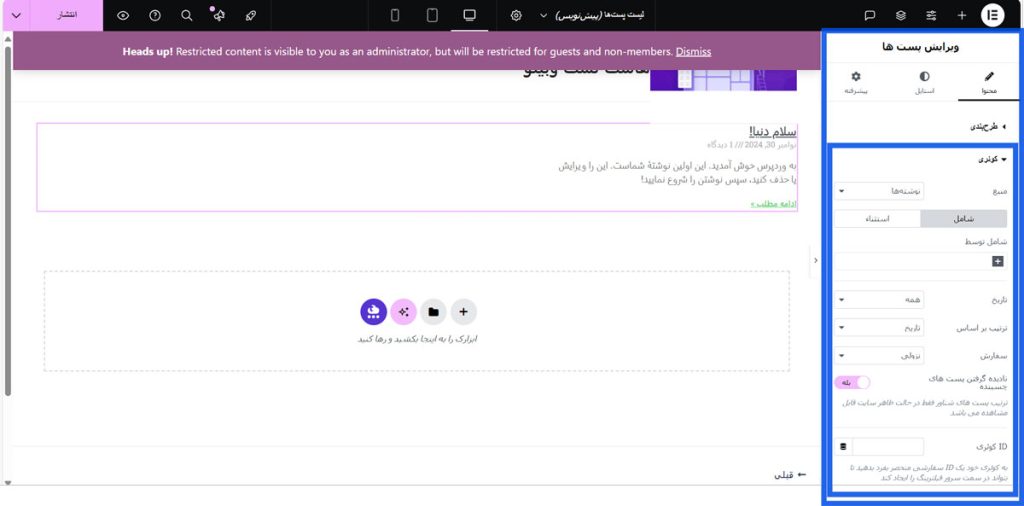Open publish options chevron beside انتشار
Image resolution: width=1024 pixels, height=506 pixels.
click(16, 15)
